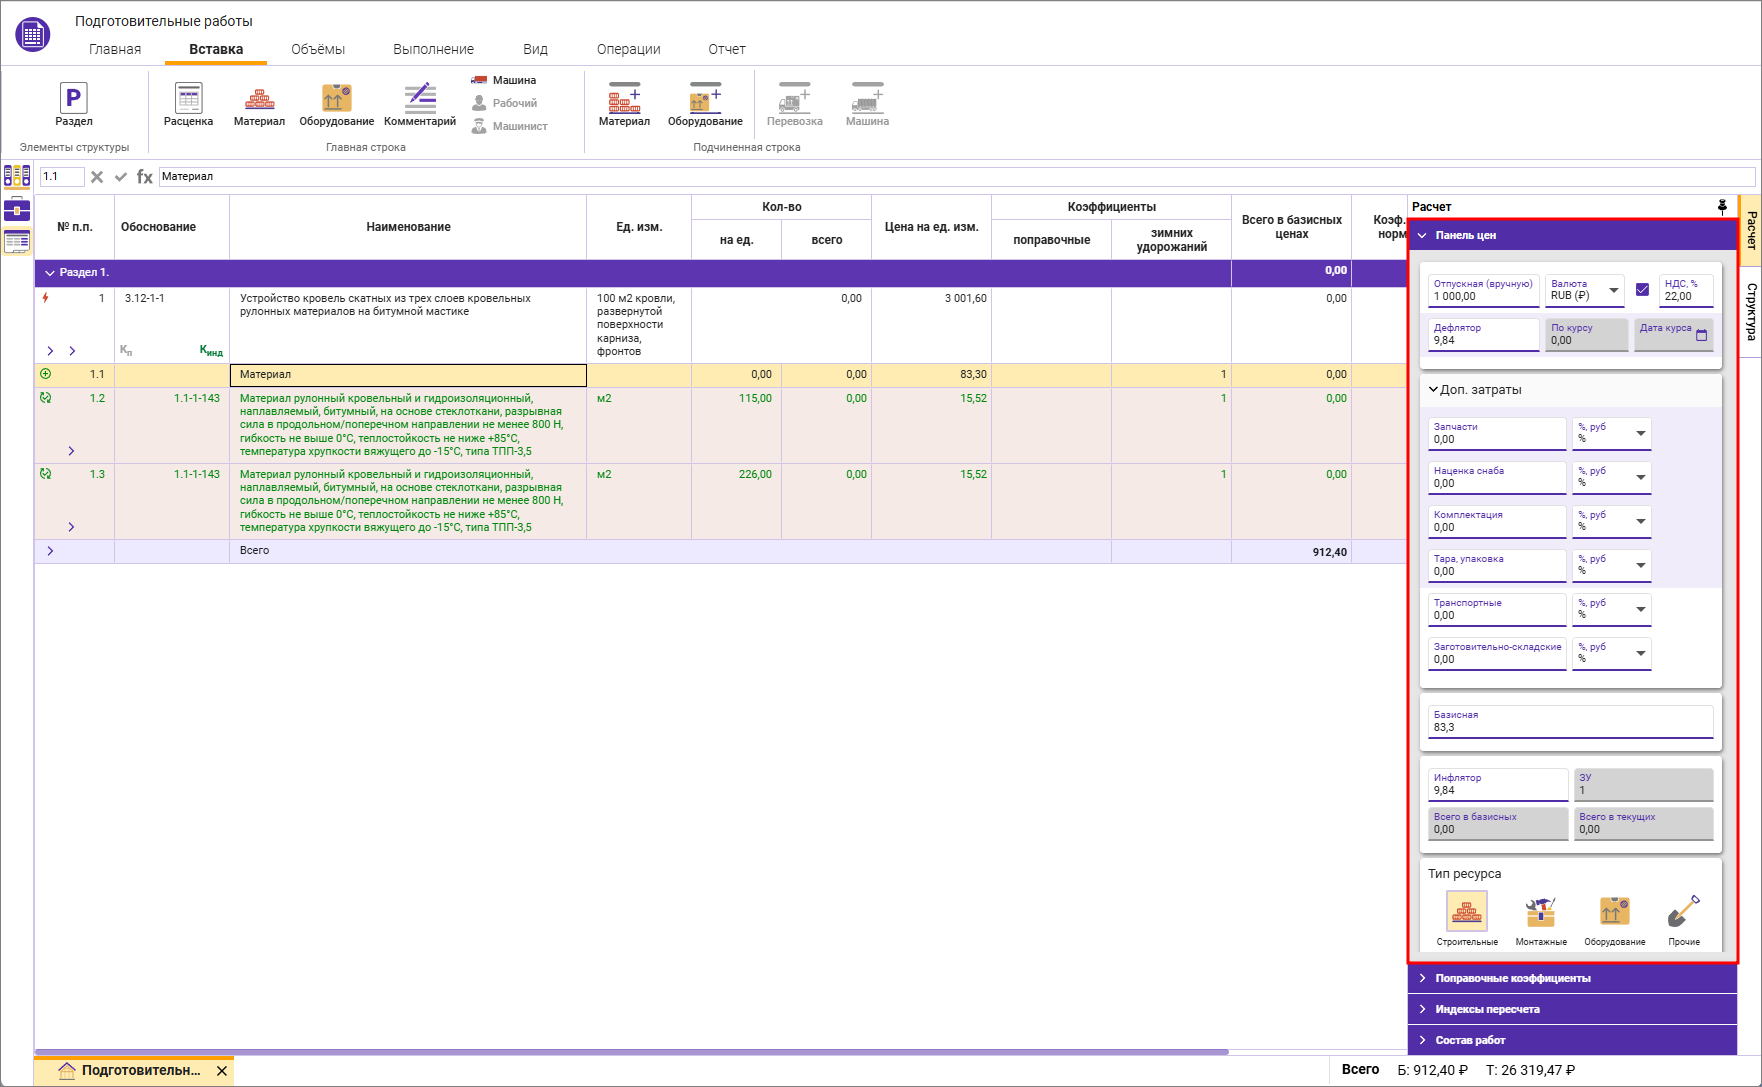Screen dimensions: 1762x1087
Task: Switch to the Объёмы ribbon tab
Action: 318,49
